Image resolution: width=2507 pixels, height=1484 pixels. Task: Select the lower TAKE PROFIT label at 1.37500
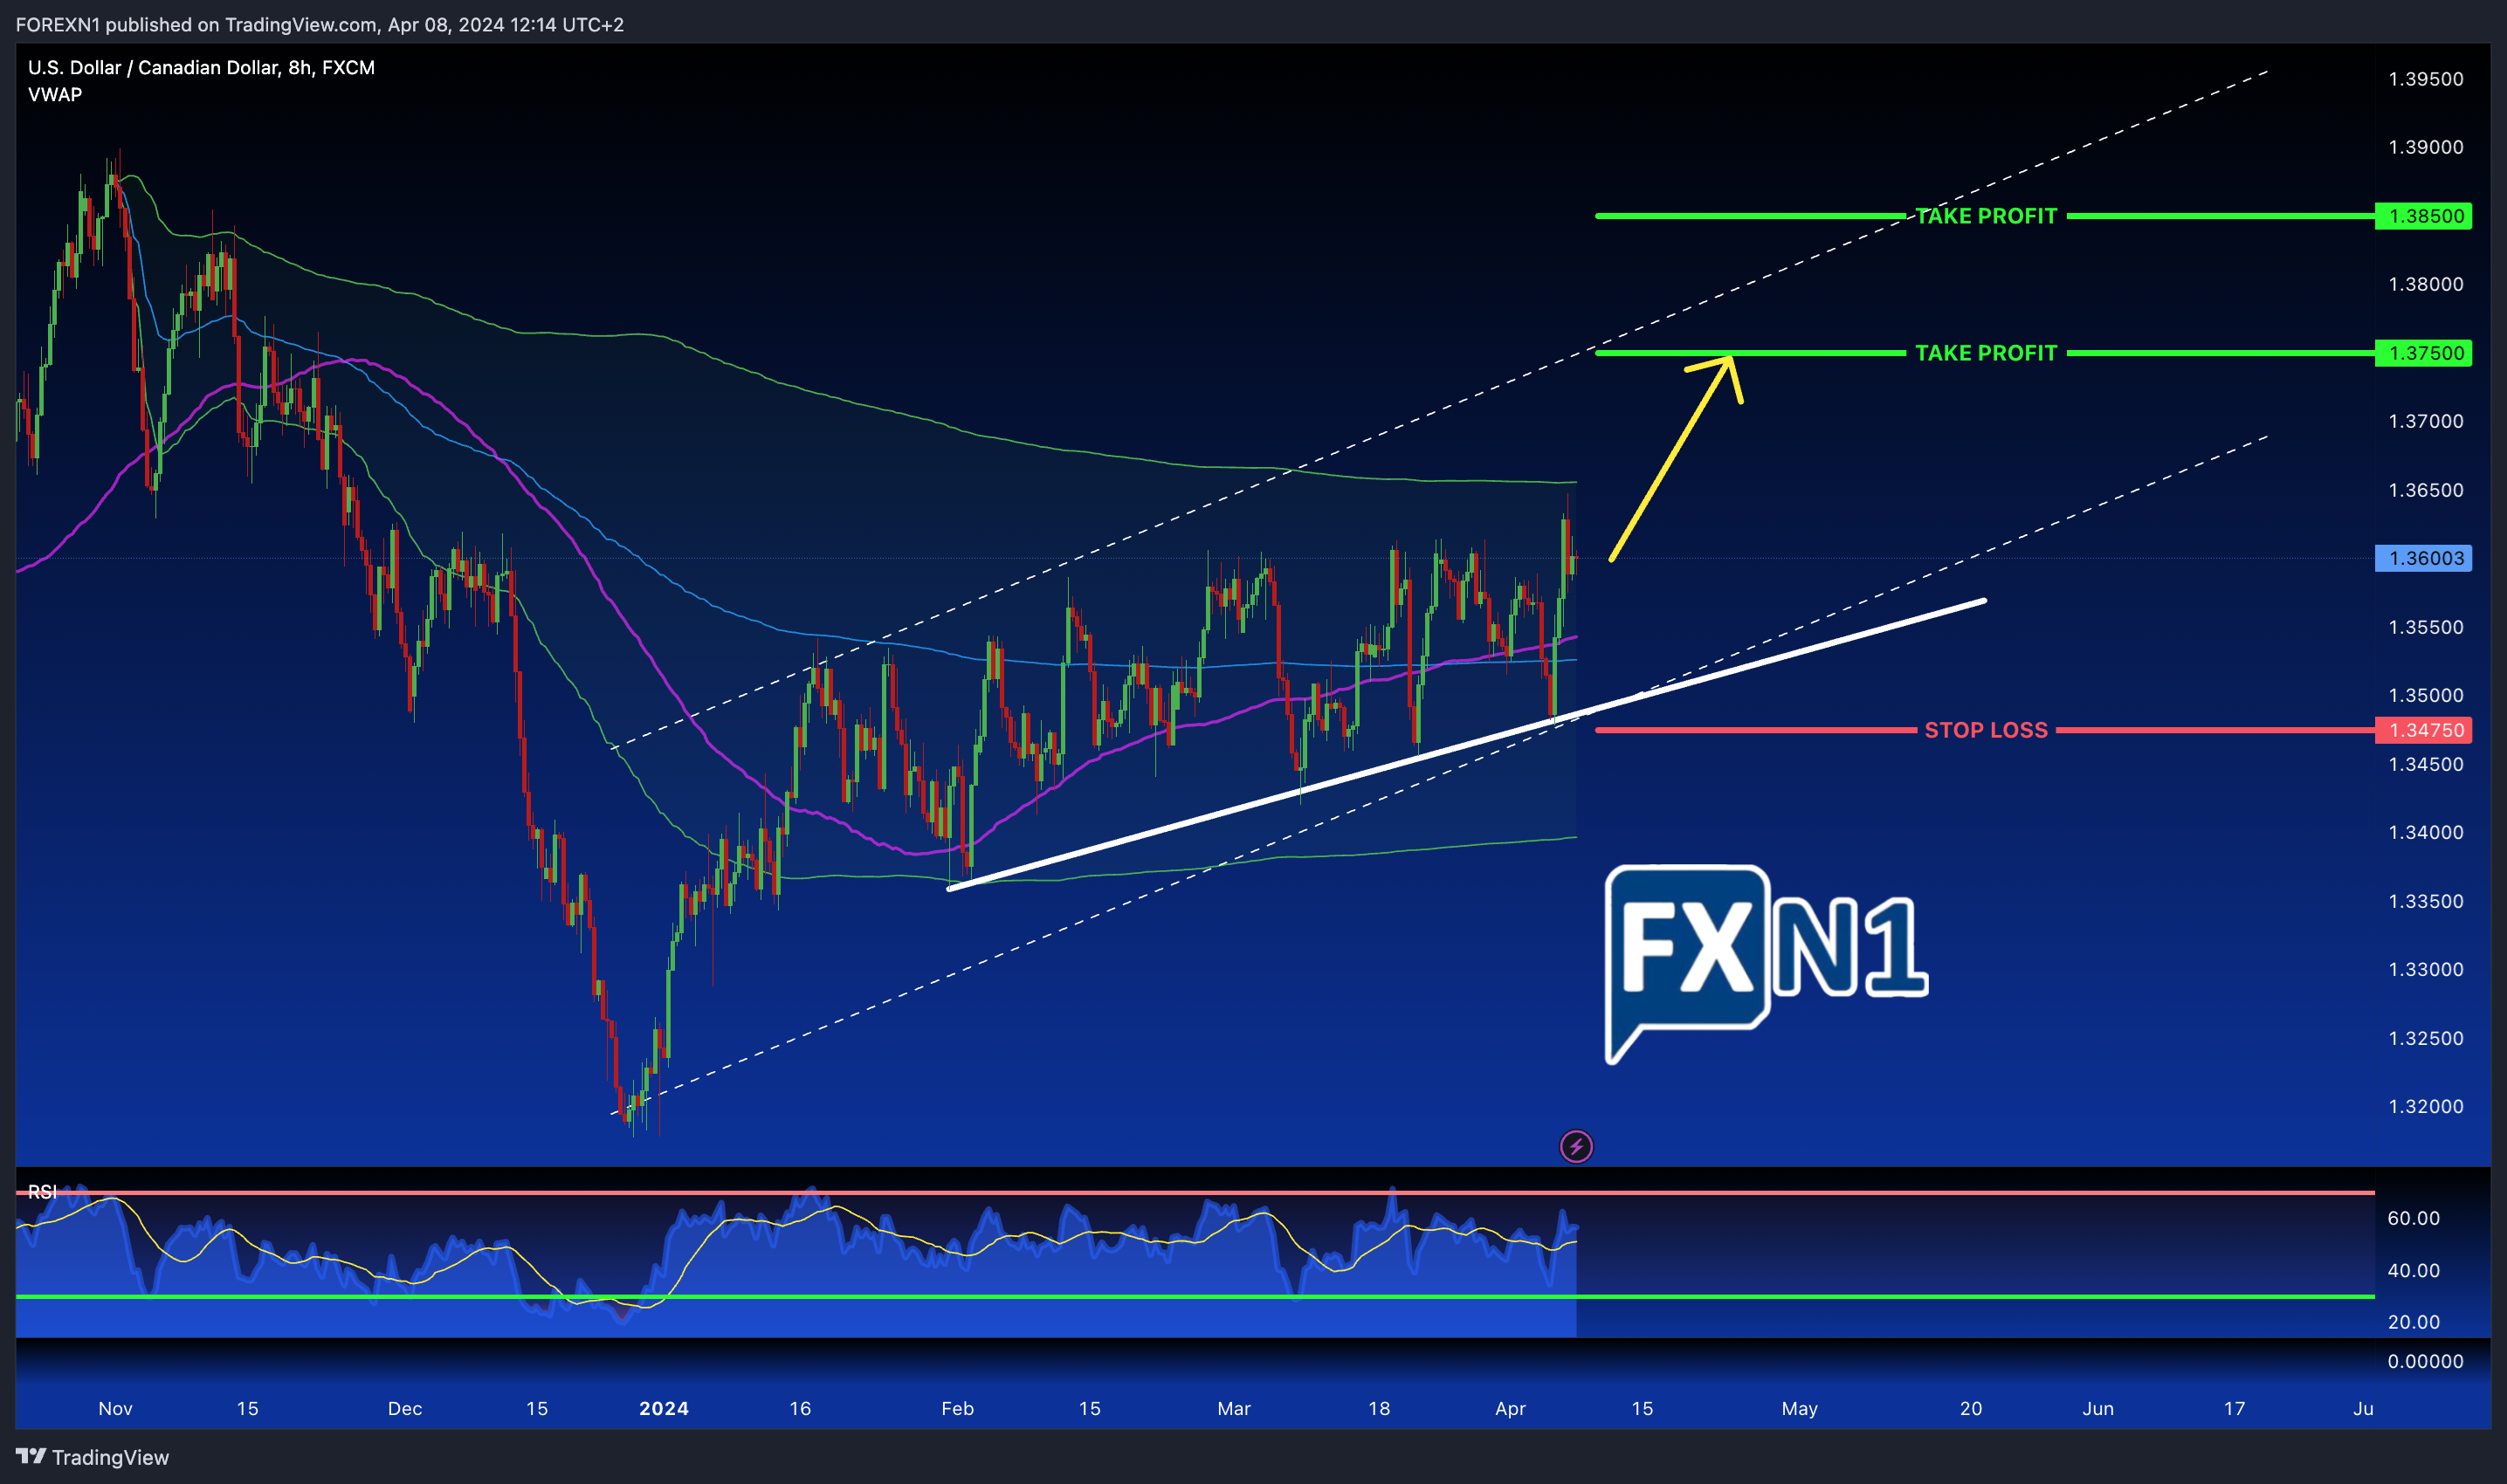(x=1986, y=353)
